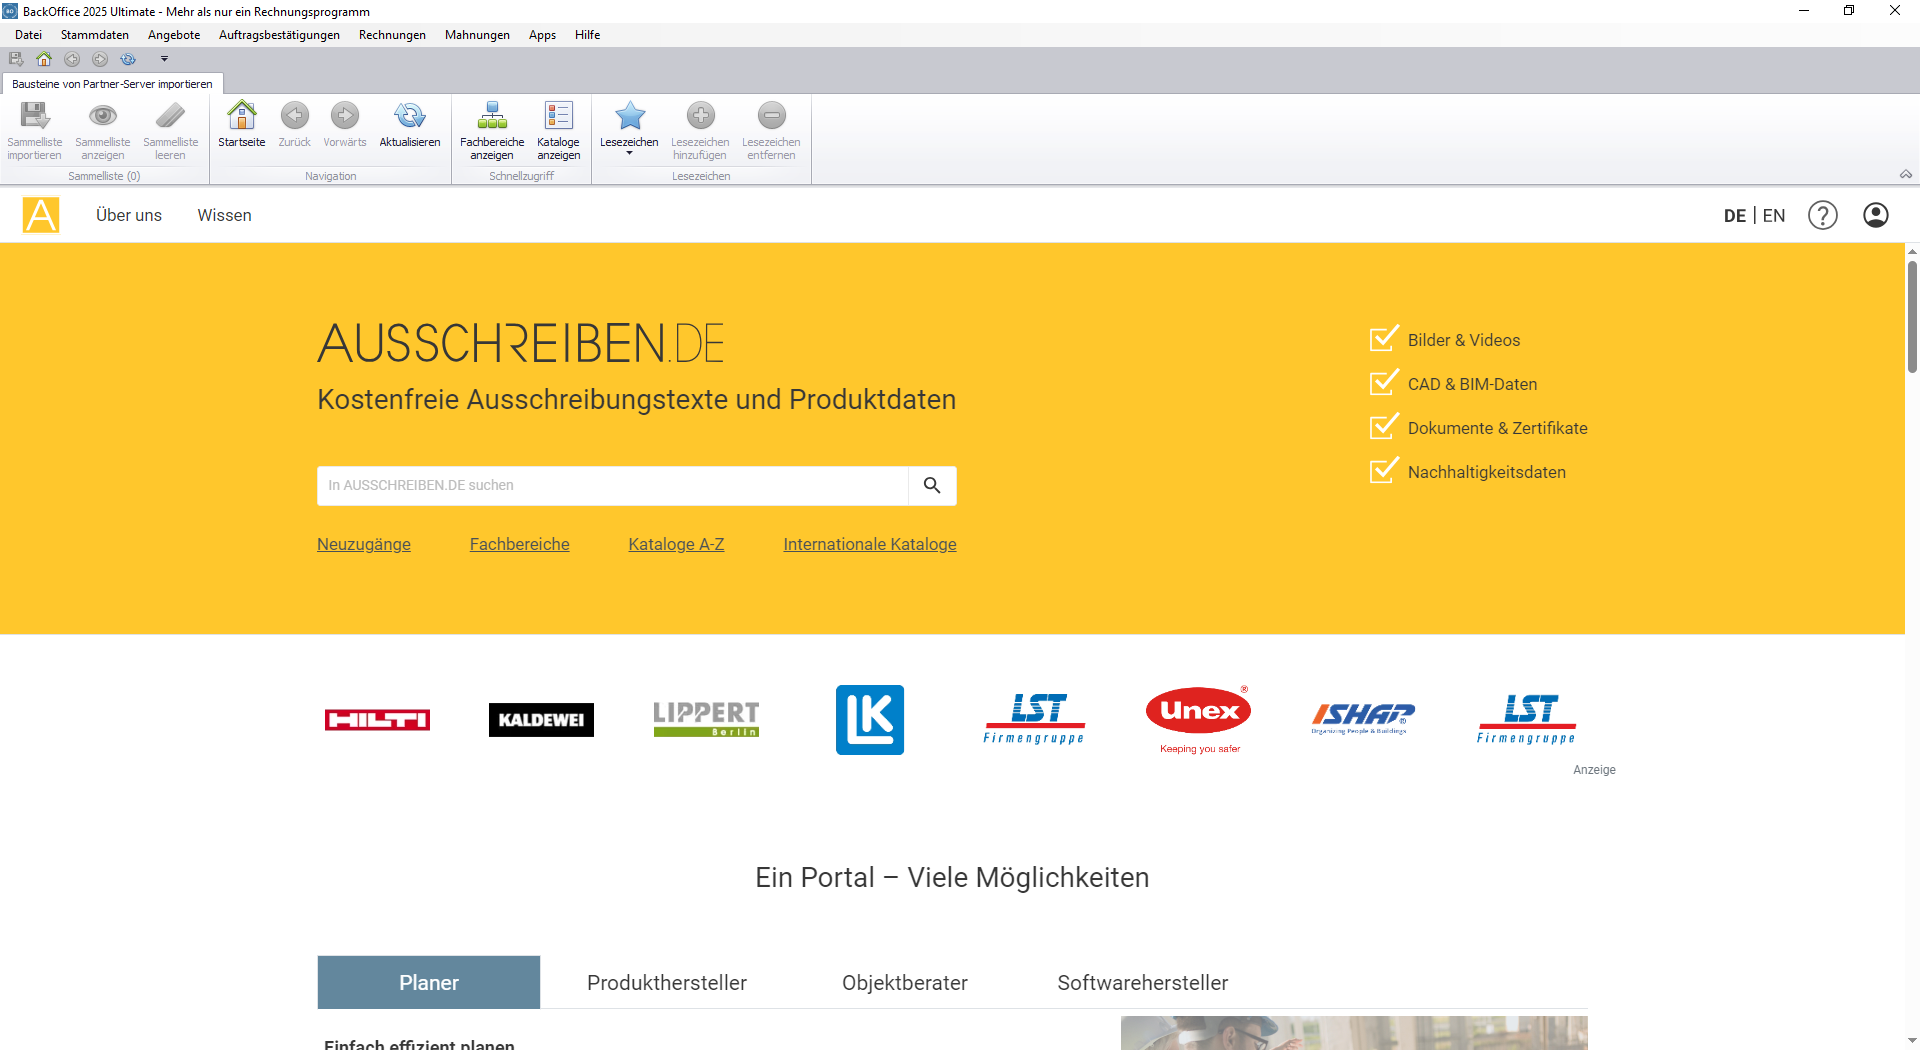
Task: Open the Wissen page
Action: coord(224,215)
